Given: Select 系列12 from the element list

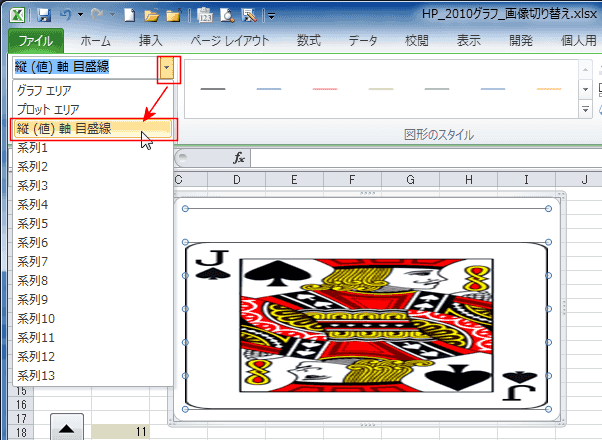Looking at the screenshot, I should click(93, 357).
